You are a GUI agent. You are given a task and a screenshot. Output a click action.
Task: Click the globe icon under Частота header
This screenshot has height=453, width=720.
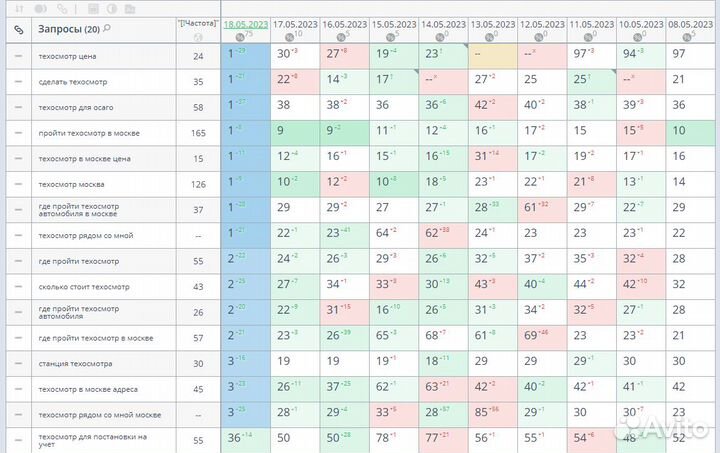(198, 37)
